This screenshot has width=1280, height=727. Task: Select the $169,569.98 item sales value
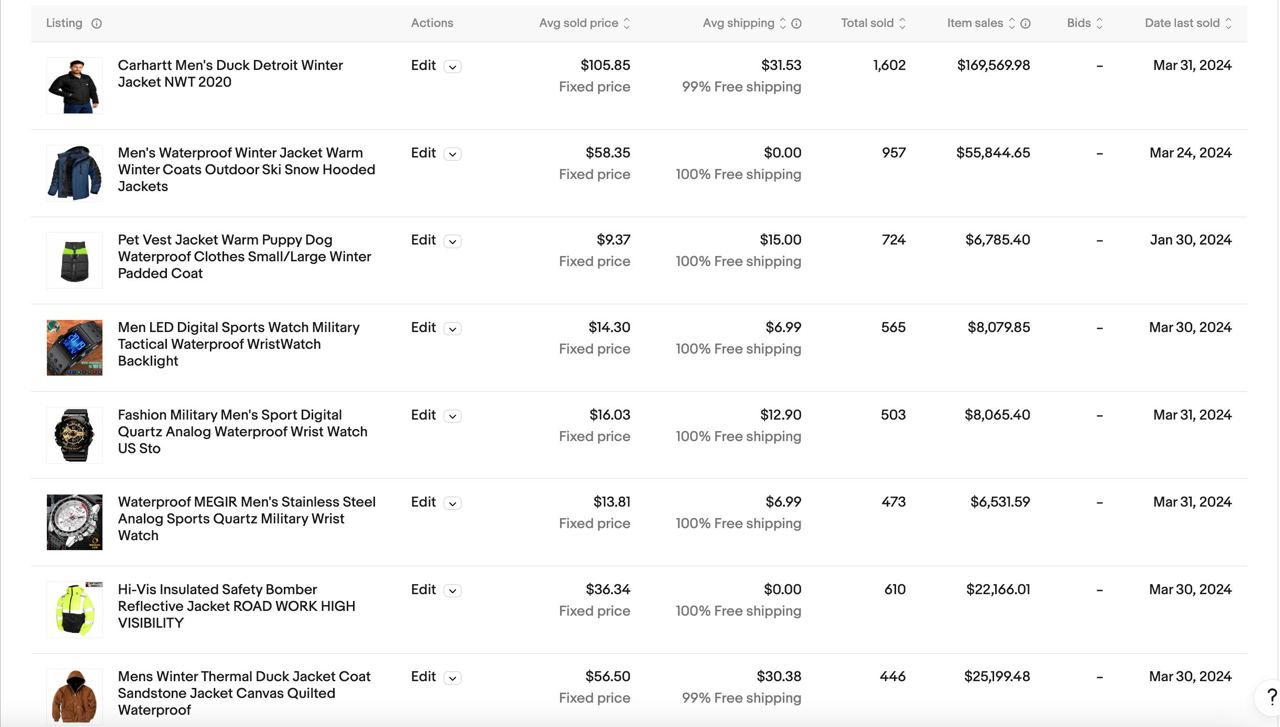[993, 65]
